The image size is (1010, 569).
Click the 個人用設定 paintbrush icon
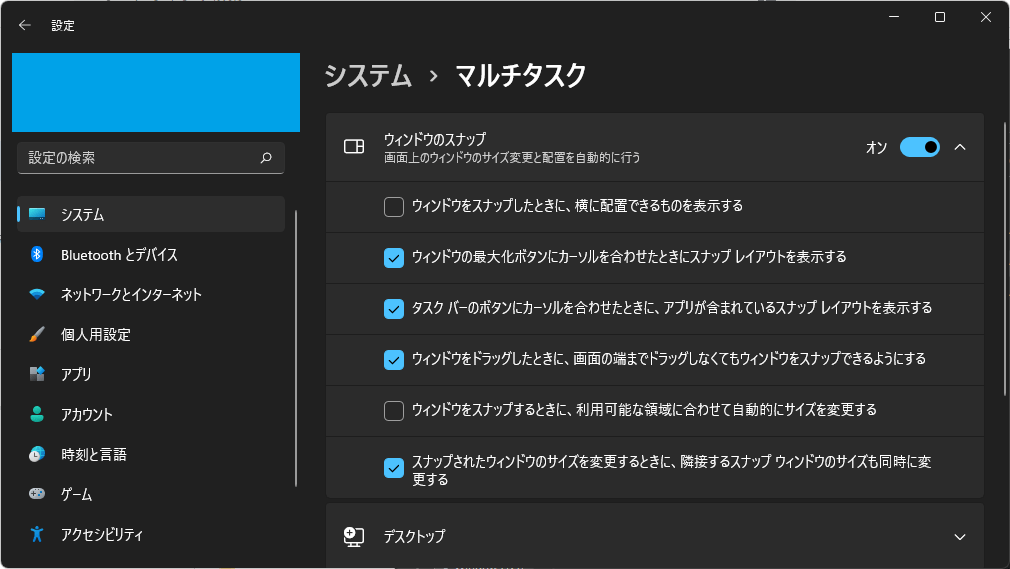(x=37, y=334)
